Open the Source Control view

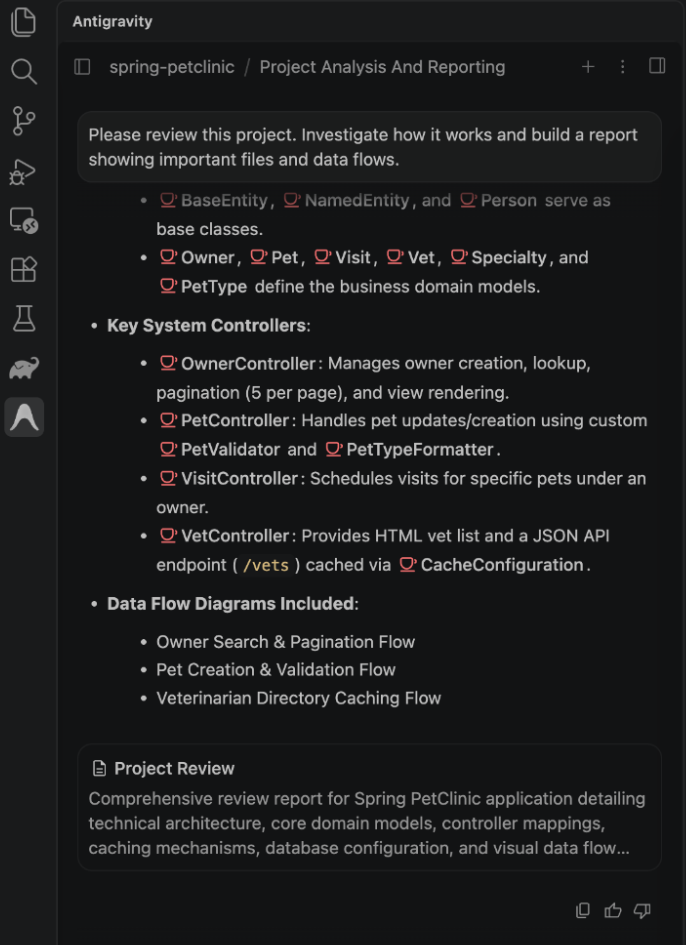click(x=24, y=121)
